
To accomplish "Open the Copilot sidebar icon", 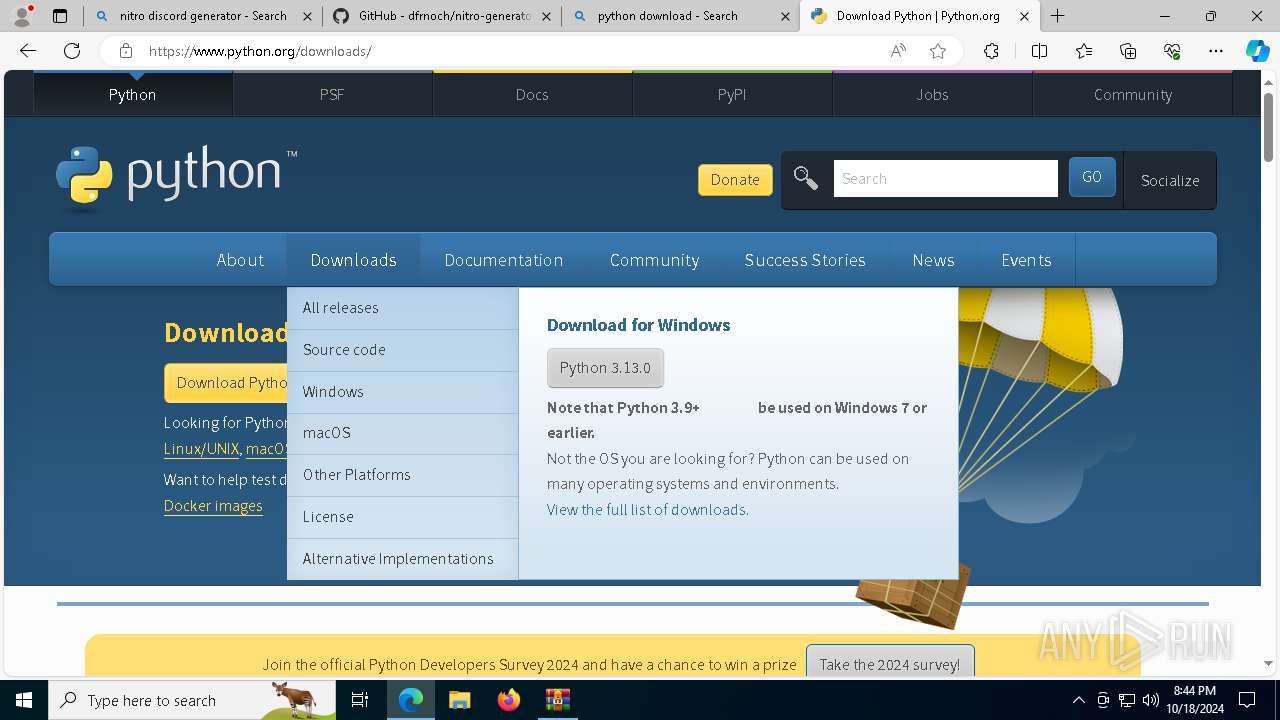I will pyautogui.click(x=1257, y=51).
